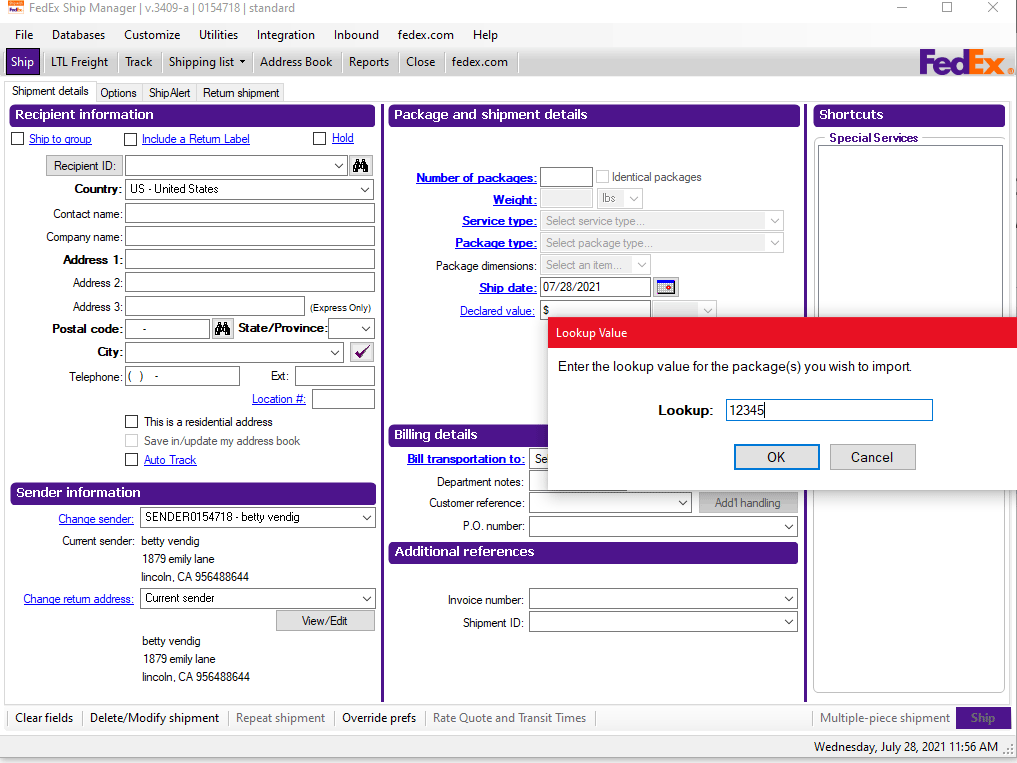Expand the Change sender dropdown
1017x763 pixels.
tap(366, 517)
